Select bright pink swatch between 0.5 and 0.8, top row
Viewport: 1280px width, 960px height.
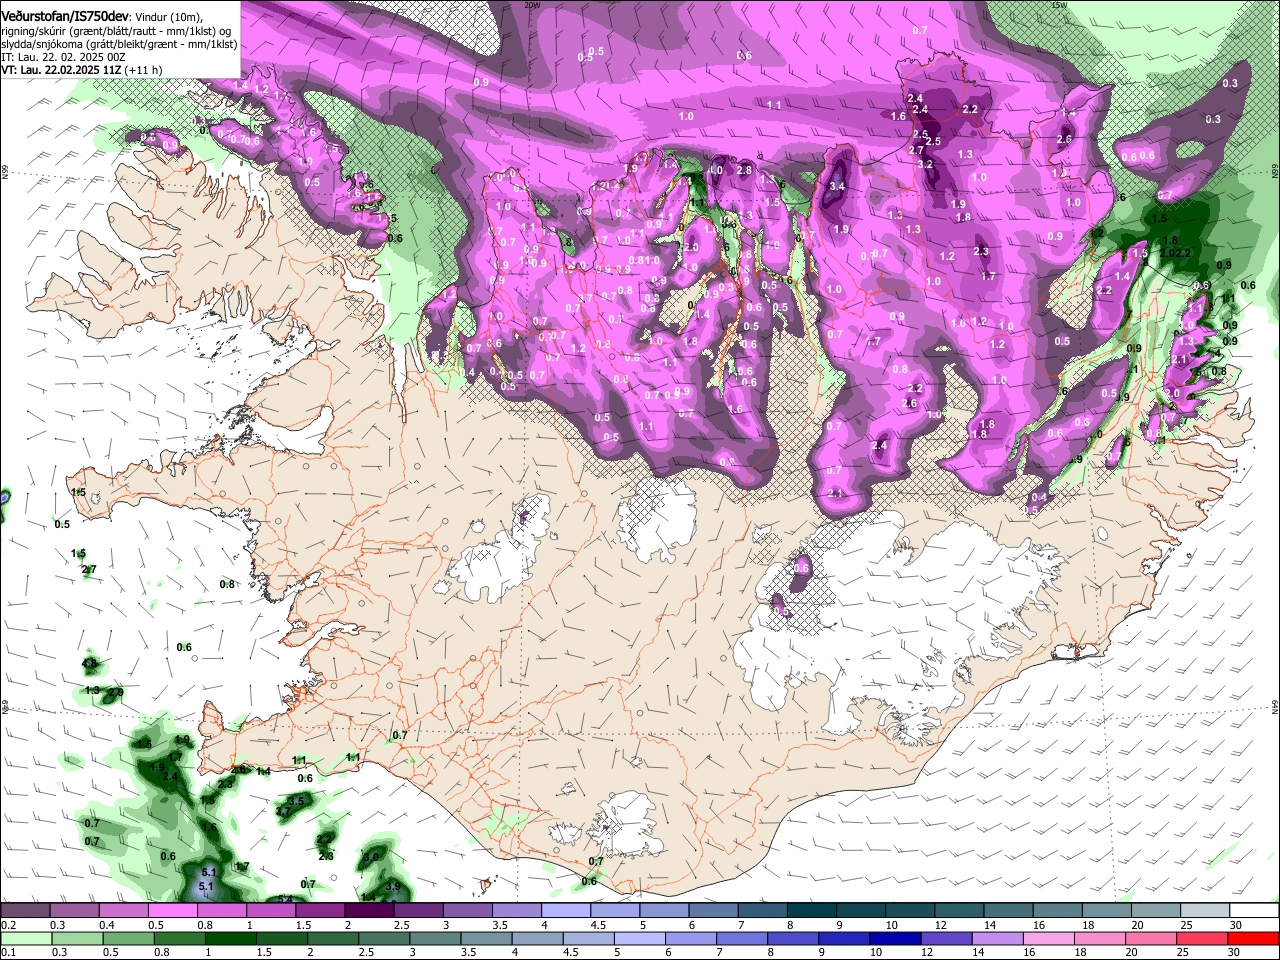click(172, 910)
